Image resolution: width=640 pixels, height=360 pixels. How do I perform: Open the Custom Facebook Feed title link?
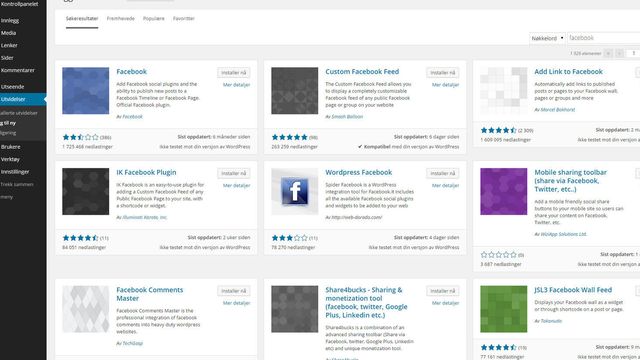tap(362, 71)
